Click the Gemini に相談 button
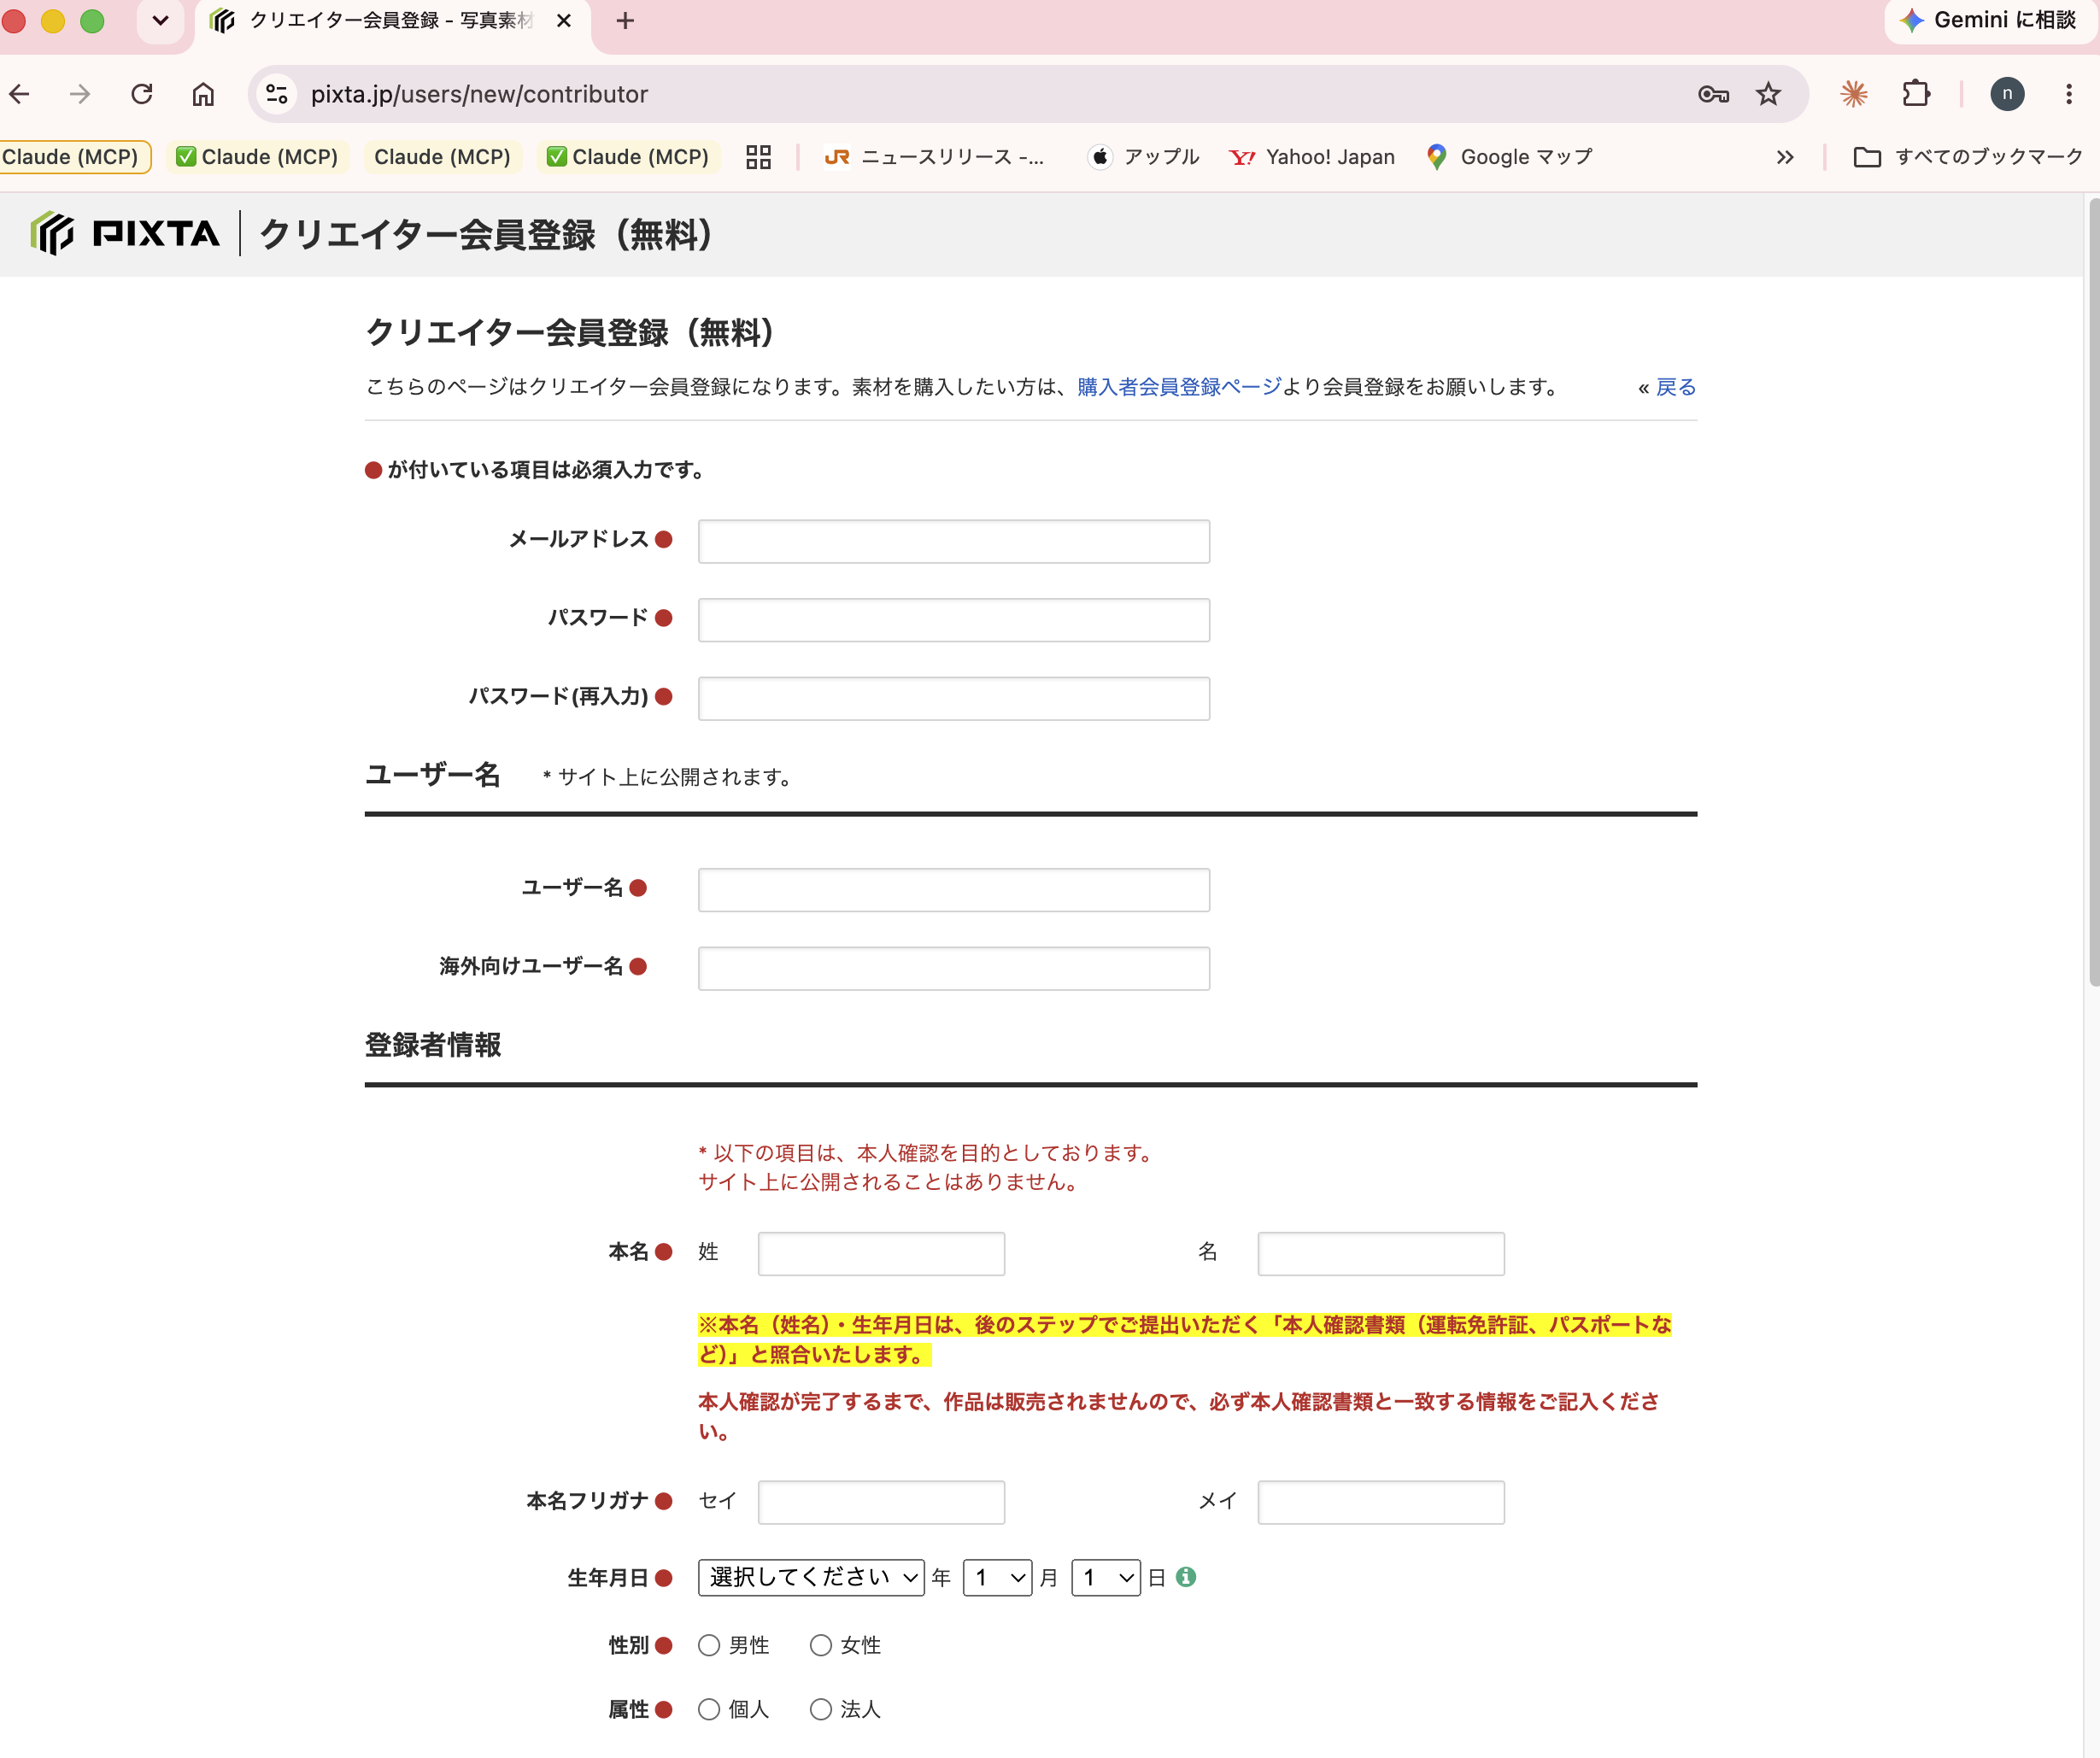 [x=1988, y=21]
